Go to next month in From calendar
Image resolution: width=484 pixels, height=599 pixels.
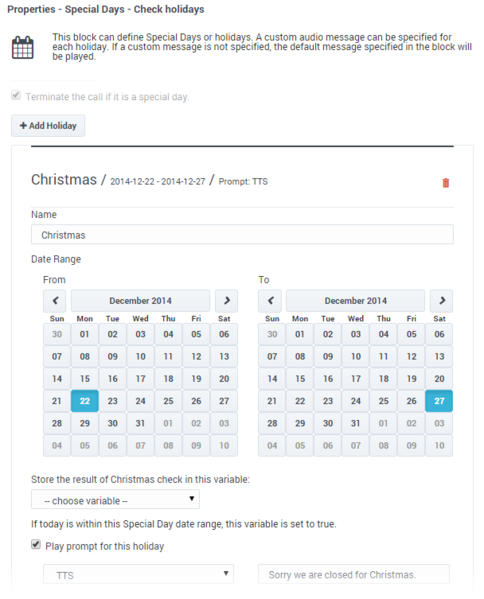point(226,301)
